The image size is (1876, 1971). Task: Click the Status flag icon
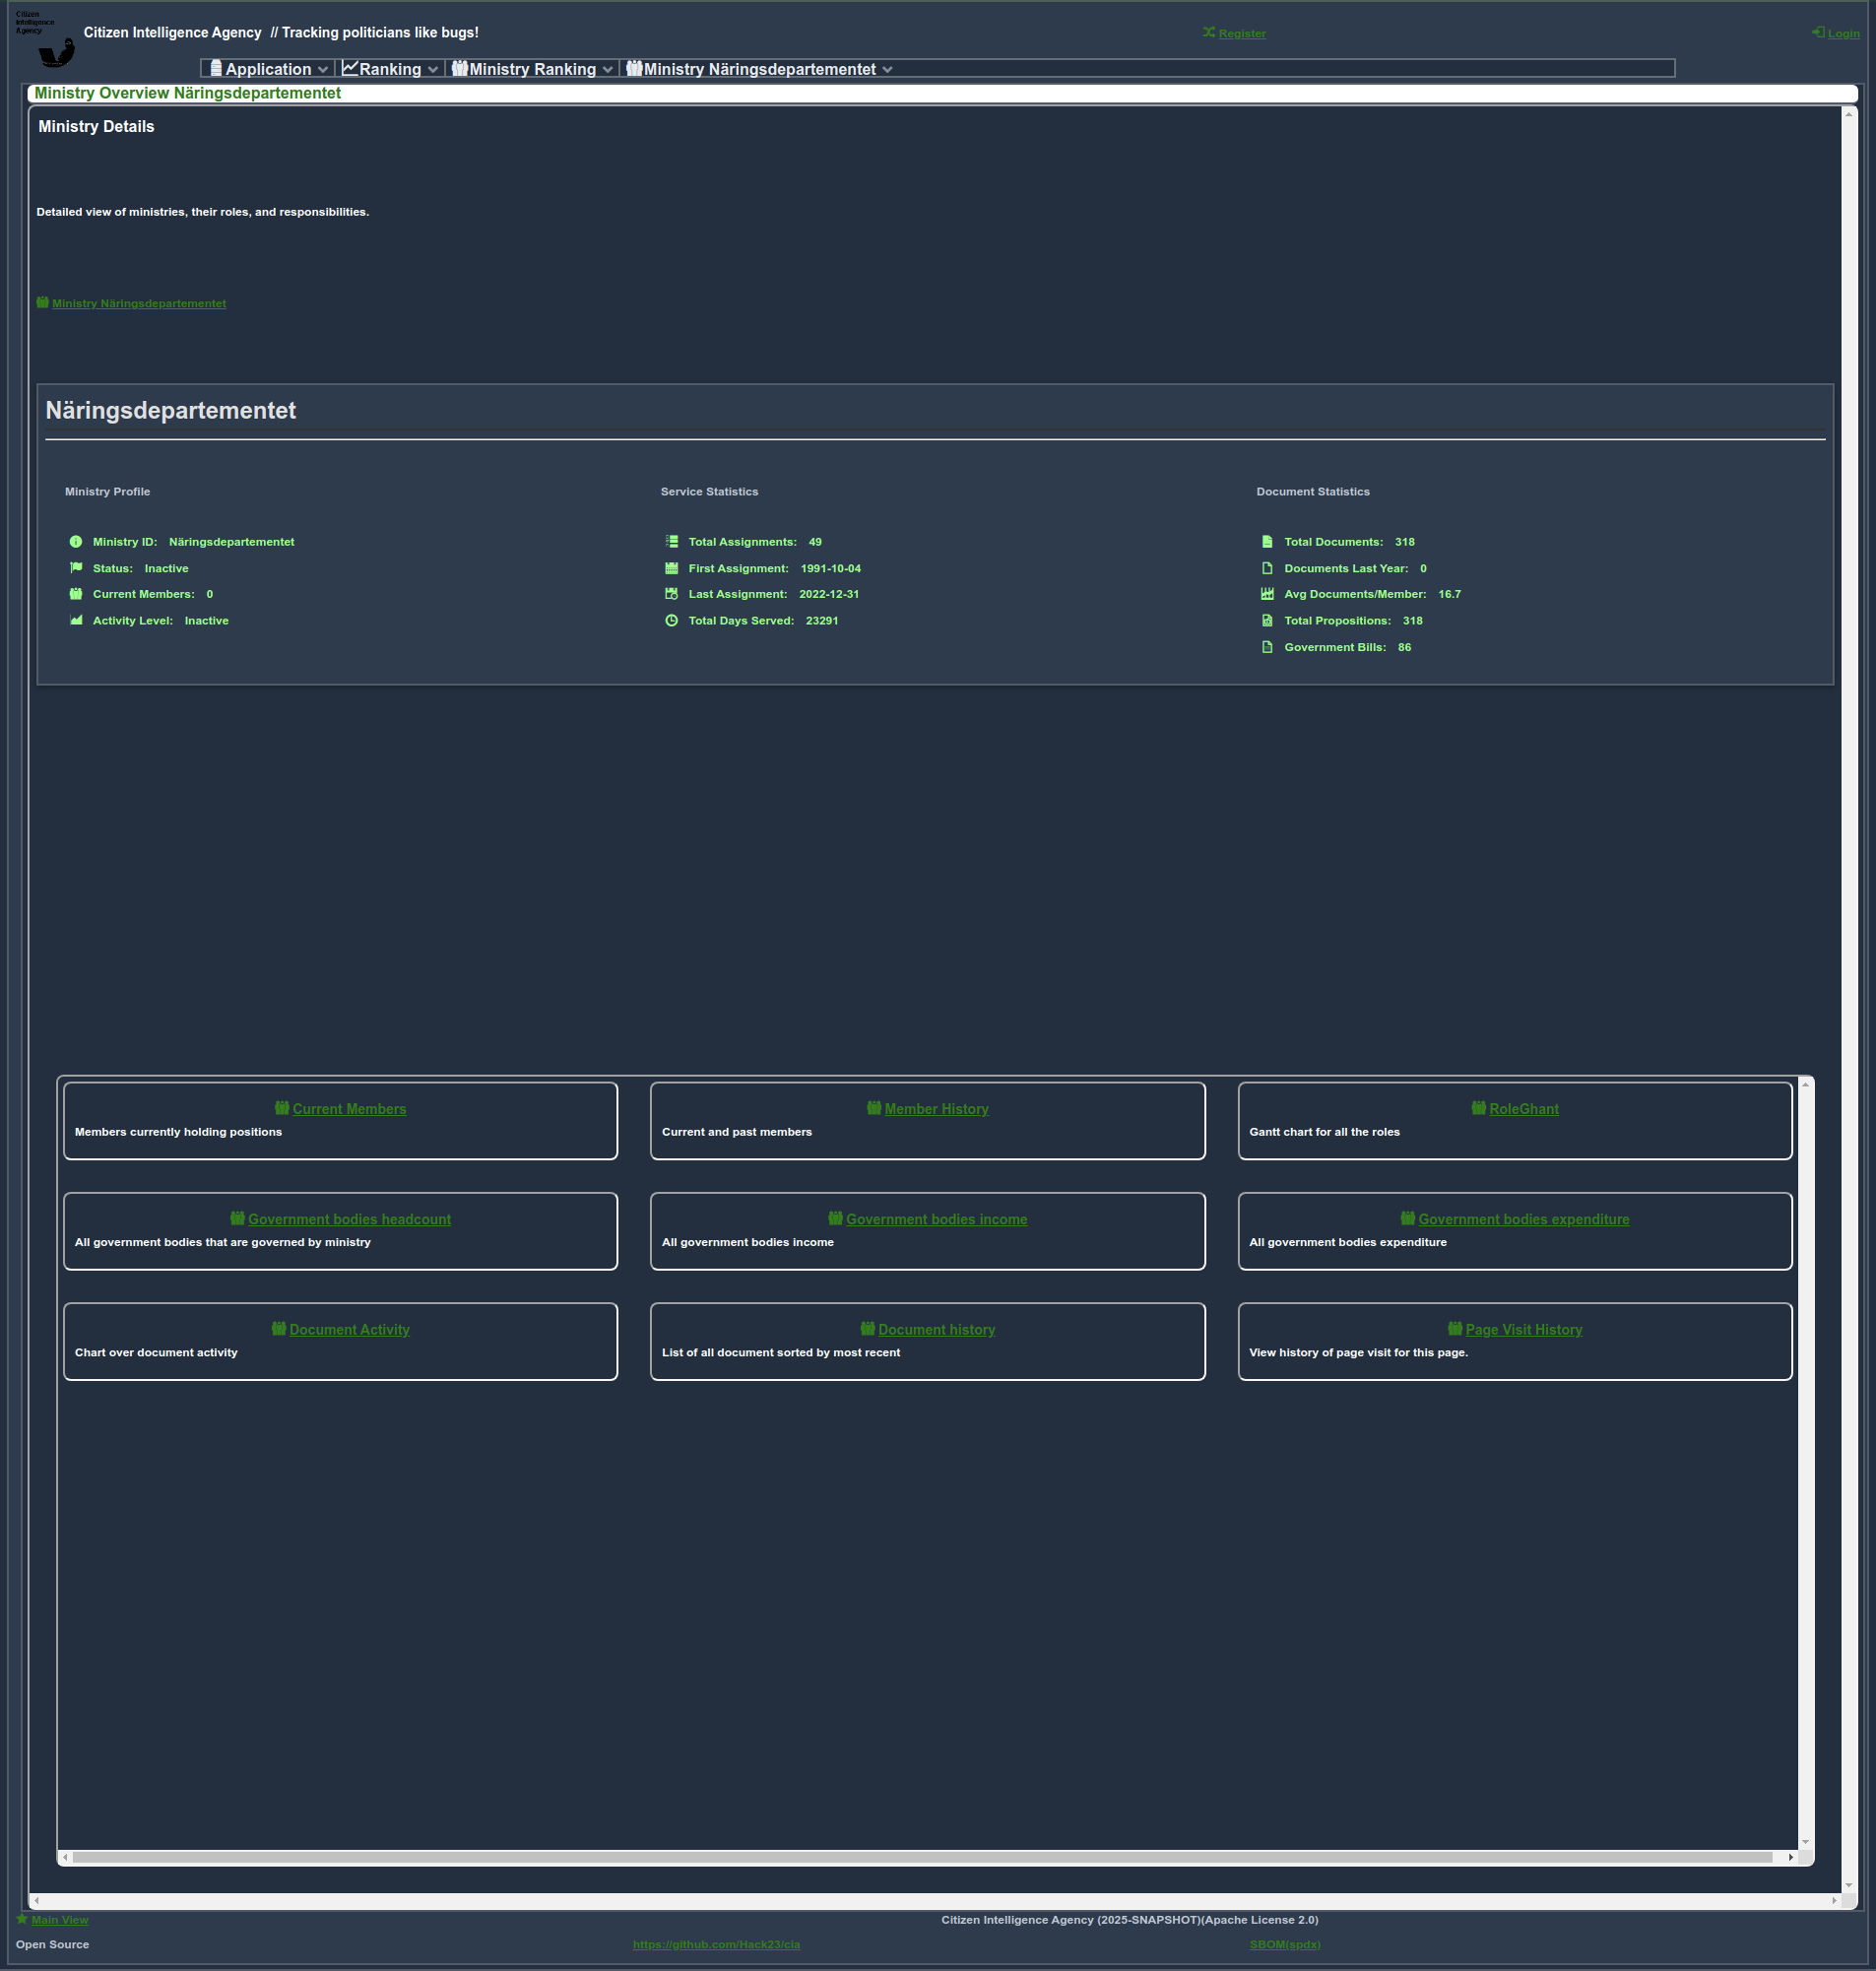[x=76, y=568]
